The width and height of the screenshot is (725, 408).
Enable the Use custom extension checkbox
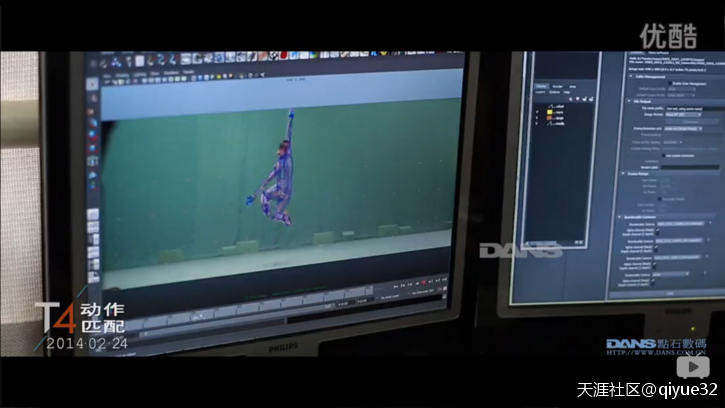(x=662, y=155)
